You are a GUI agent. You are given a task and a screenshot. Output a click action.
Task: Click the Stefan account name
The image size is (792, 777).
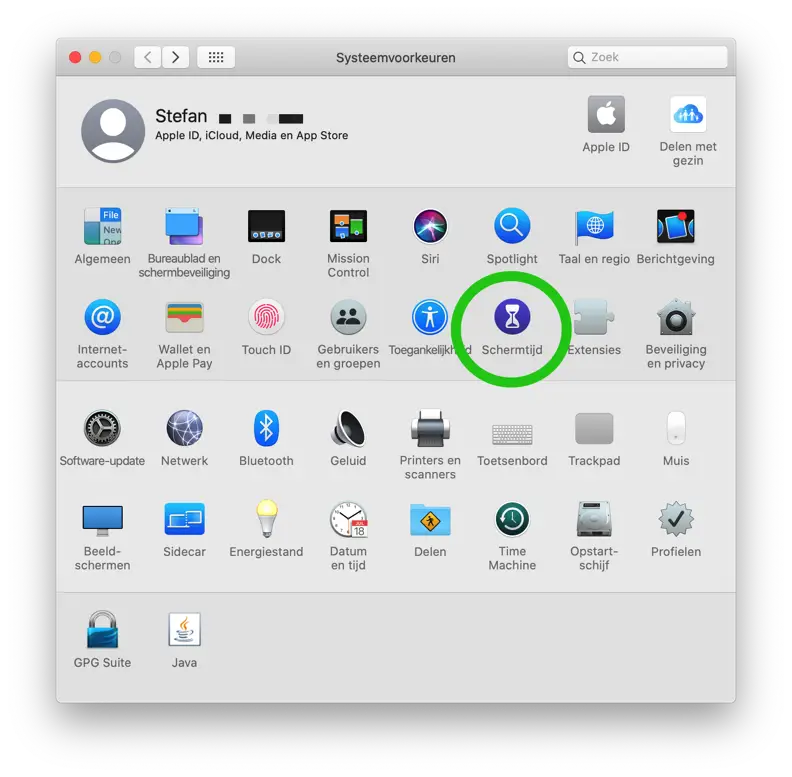tap(181, 116)
